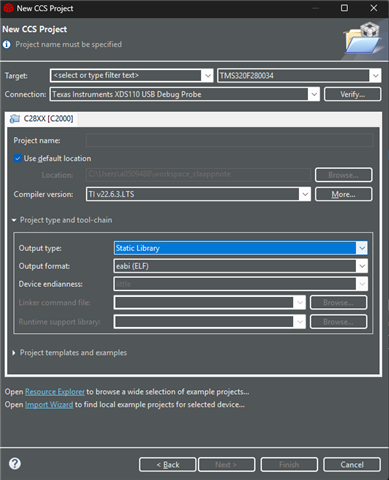Open the Connection dropdown arrow

coord(314,94)
